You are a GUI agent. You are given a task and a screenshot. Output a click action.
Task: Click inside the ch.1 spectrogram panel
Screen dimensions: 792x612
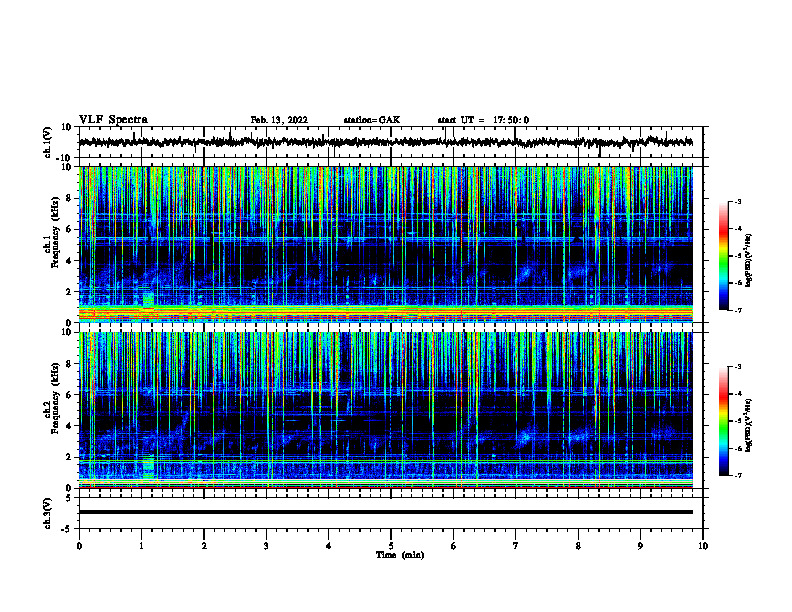[x=385, y=244]
